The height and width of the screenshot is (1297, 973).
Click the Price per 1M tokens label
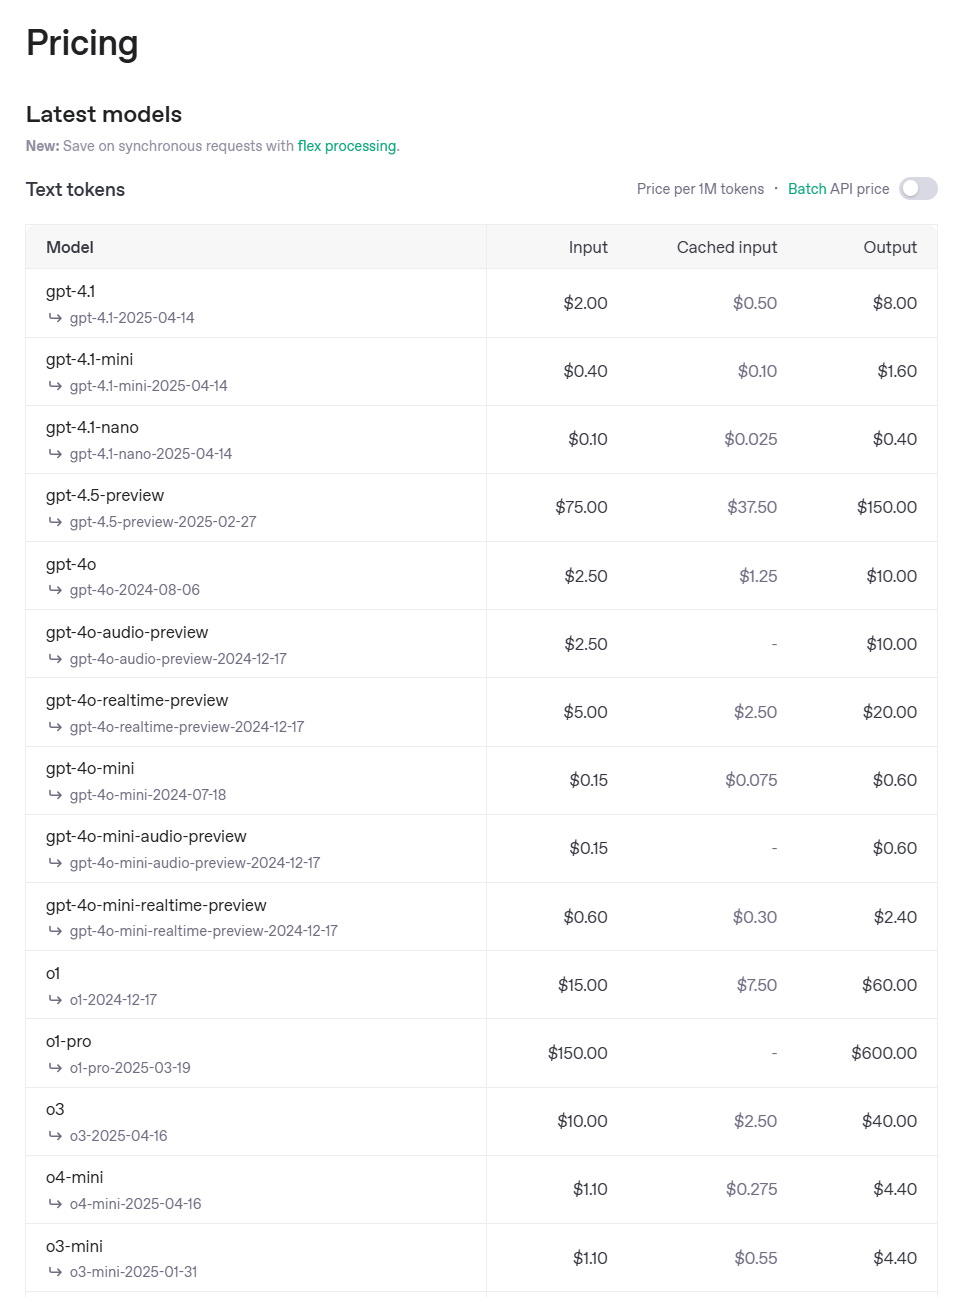click(x=700, y=189)
